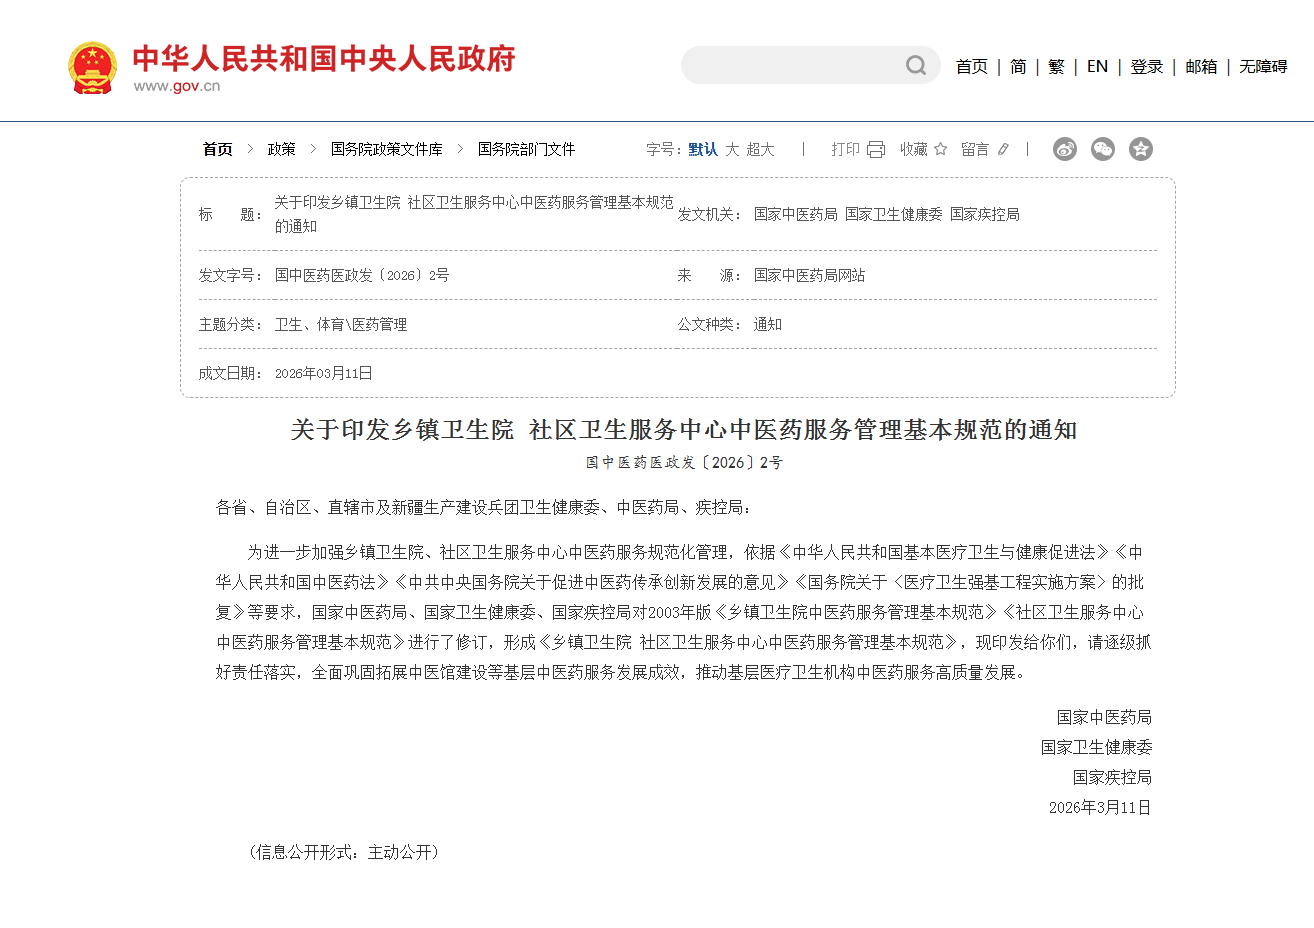The image size is (1314, 928).
Task: Switch font size to 超大
Action: (x=760, y=149)
